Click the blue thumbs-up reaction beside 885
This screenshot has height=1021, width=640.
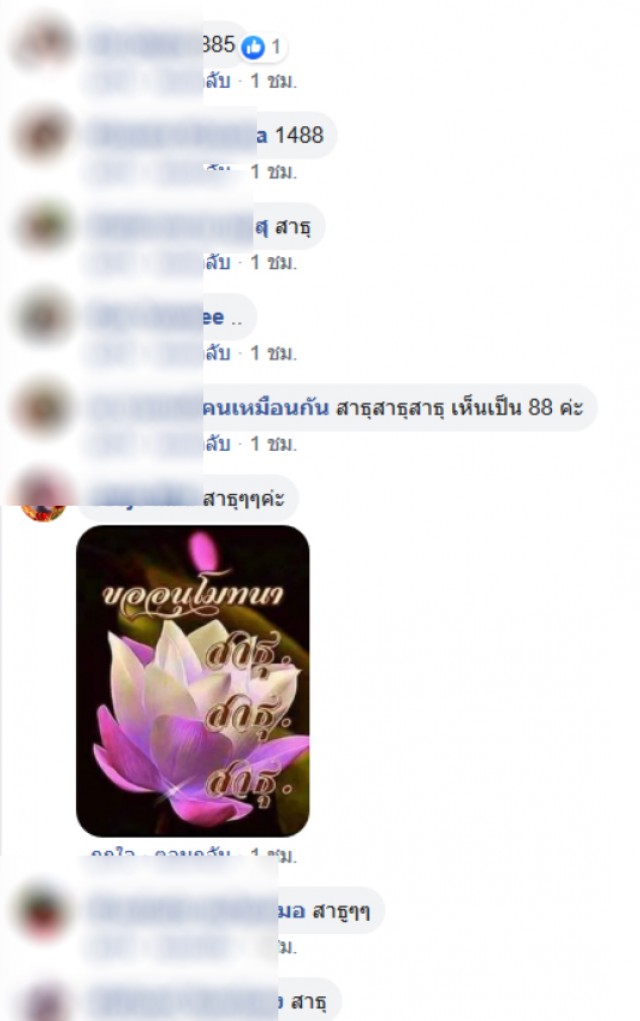point(253,47)
